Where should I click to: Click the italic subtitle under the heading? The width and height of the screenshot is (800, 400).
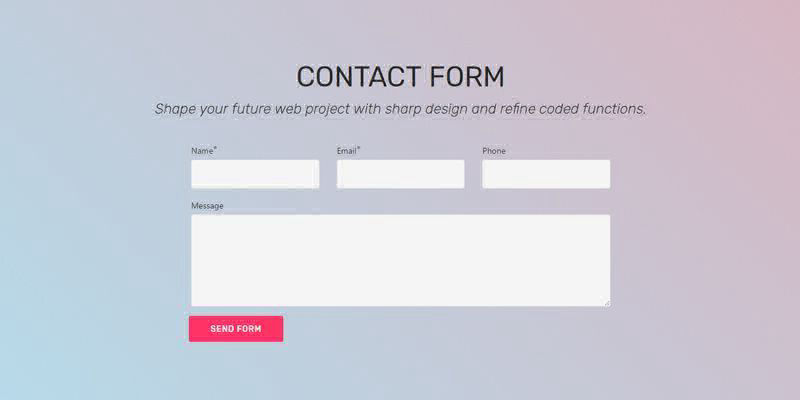[x=401, y=109]
